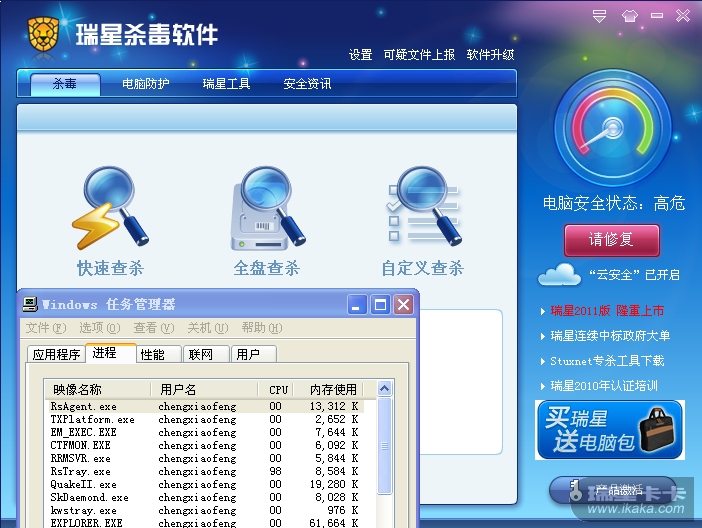This screenshot has width=702, height=528.
Task: Open Task Manager 查看(V) menu
Action: click(x=154, y=328)
